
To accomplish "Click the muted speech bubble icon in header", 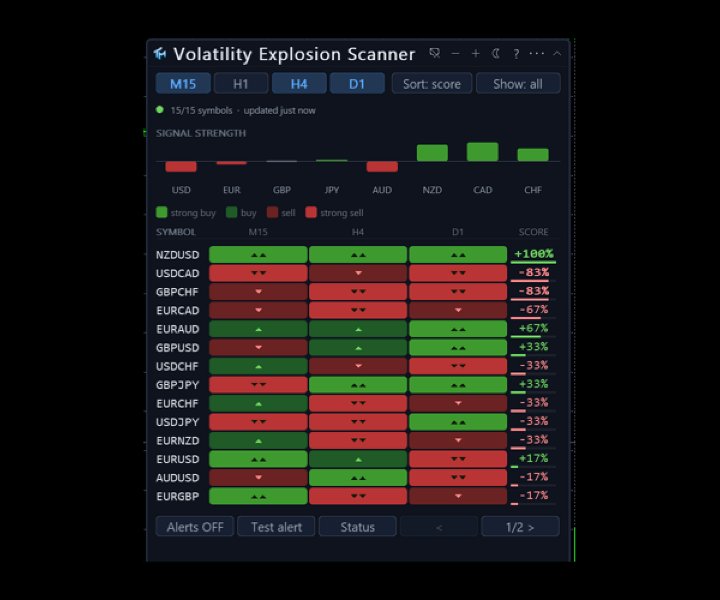I will coord(434,53).
